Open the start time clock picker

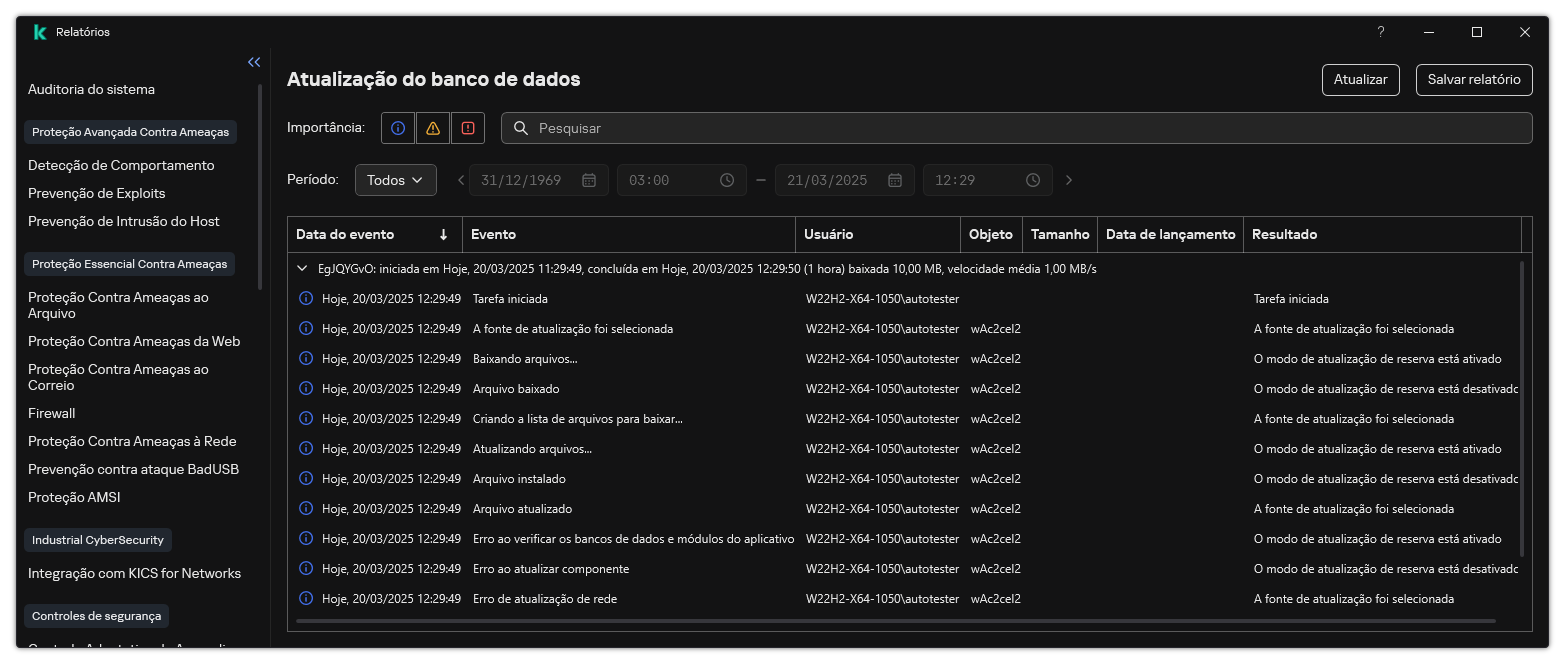pos(727,180)
